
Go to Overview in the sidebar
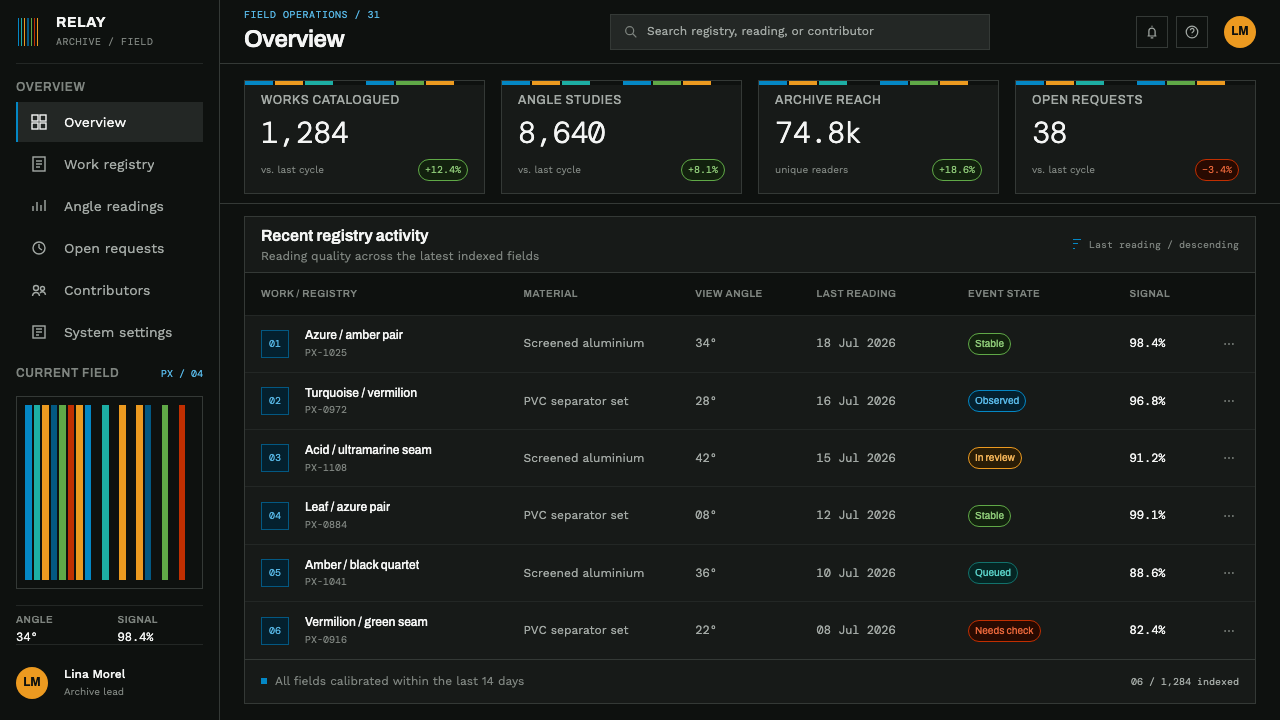109,122
